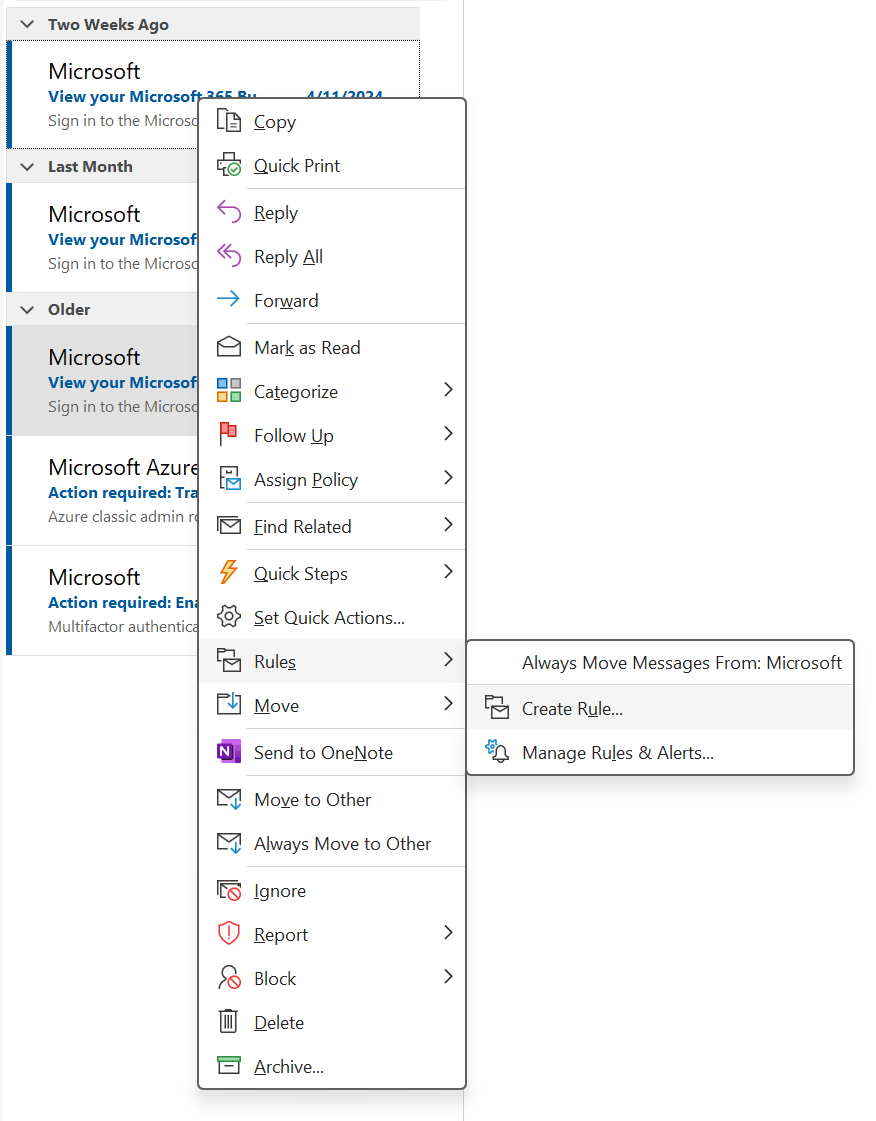Image resolution: width=876 pixels, height=1121 pixels.
Task: Click the green Archive box icon
Action: 229,1065
